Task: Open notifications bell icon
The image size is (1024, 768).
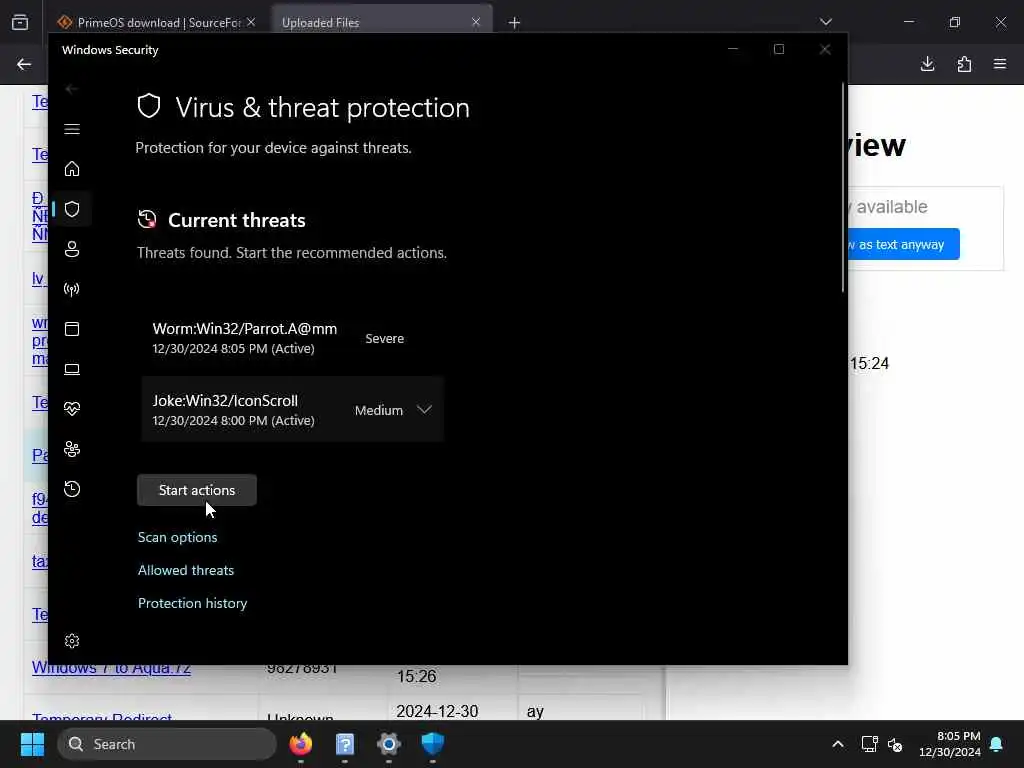Action: pyautogui.click(x=997, y=744)
